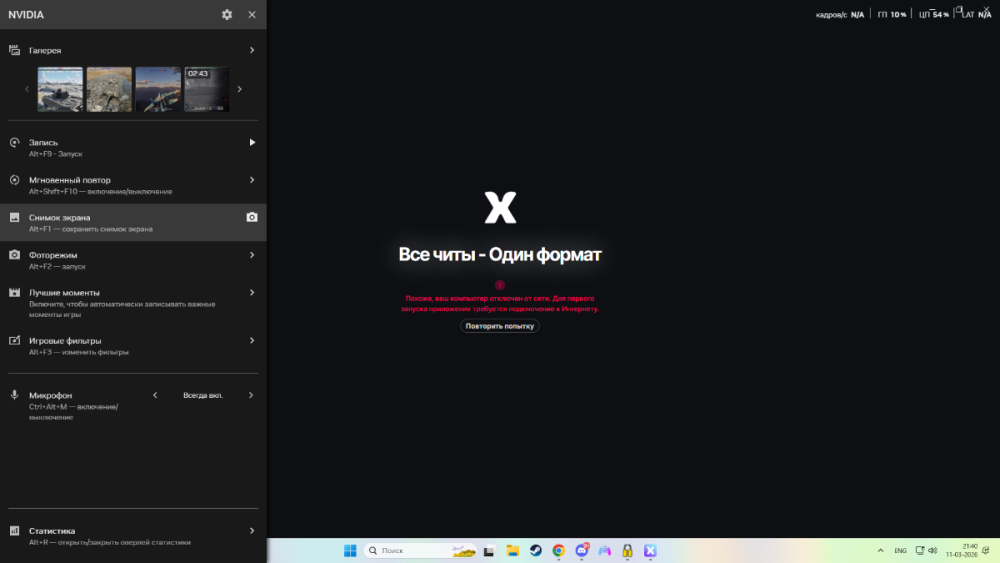Click the camera icon for Снимок экрана
The height and width of the screenshot is (563, 1000).
pos(252,217)
